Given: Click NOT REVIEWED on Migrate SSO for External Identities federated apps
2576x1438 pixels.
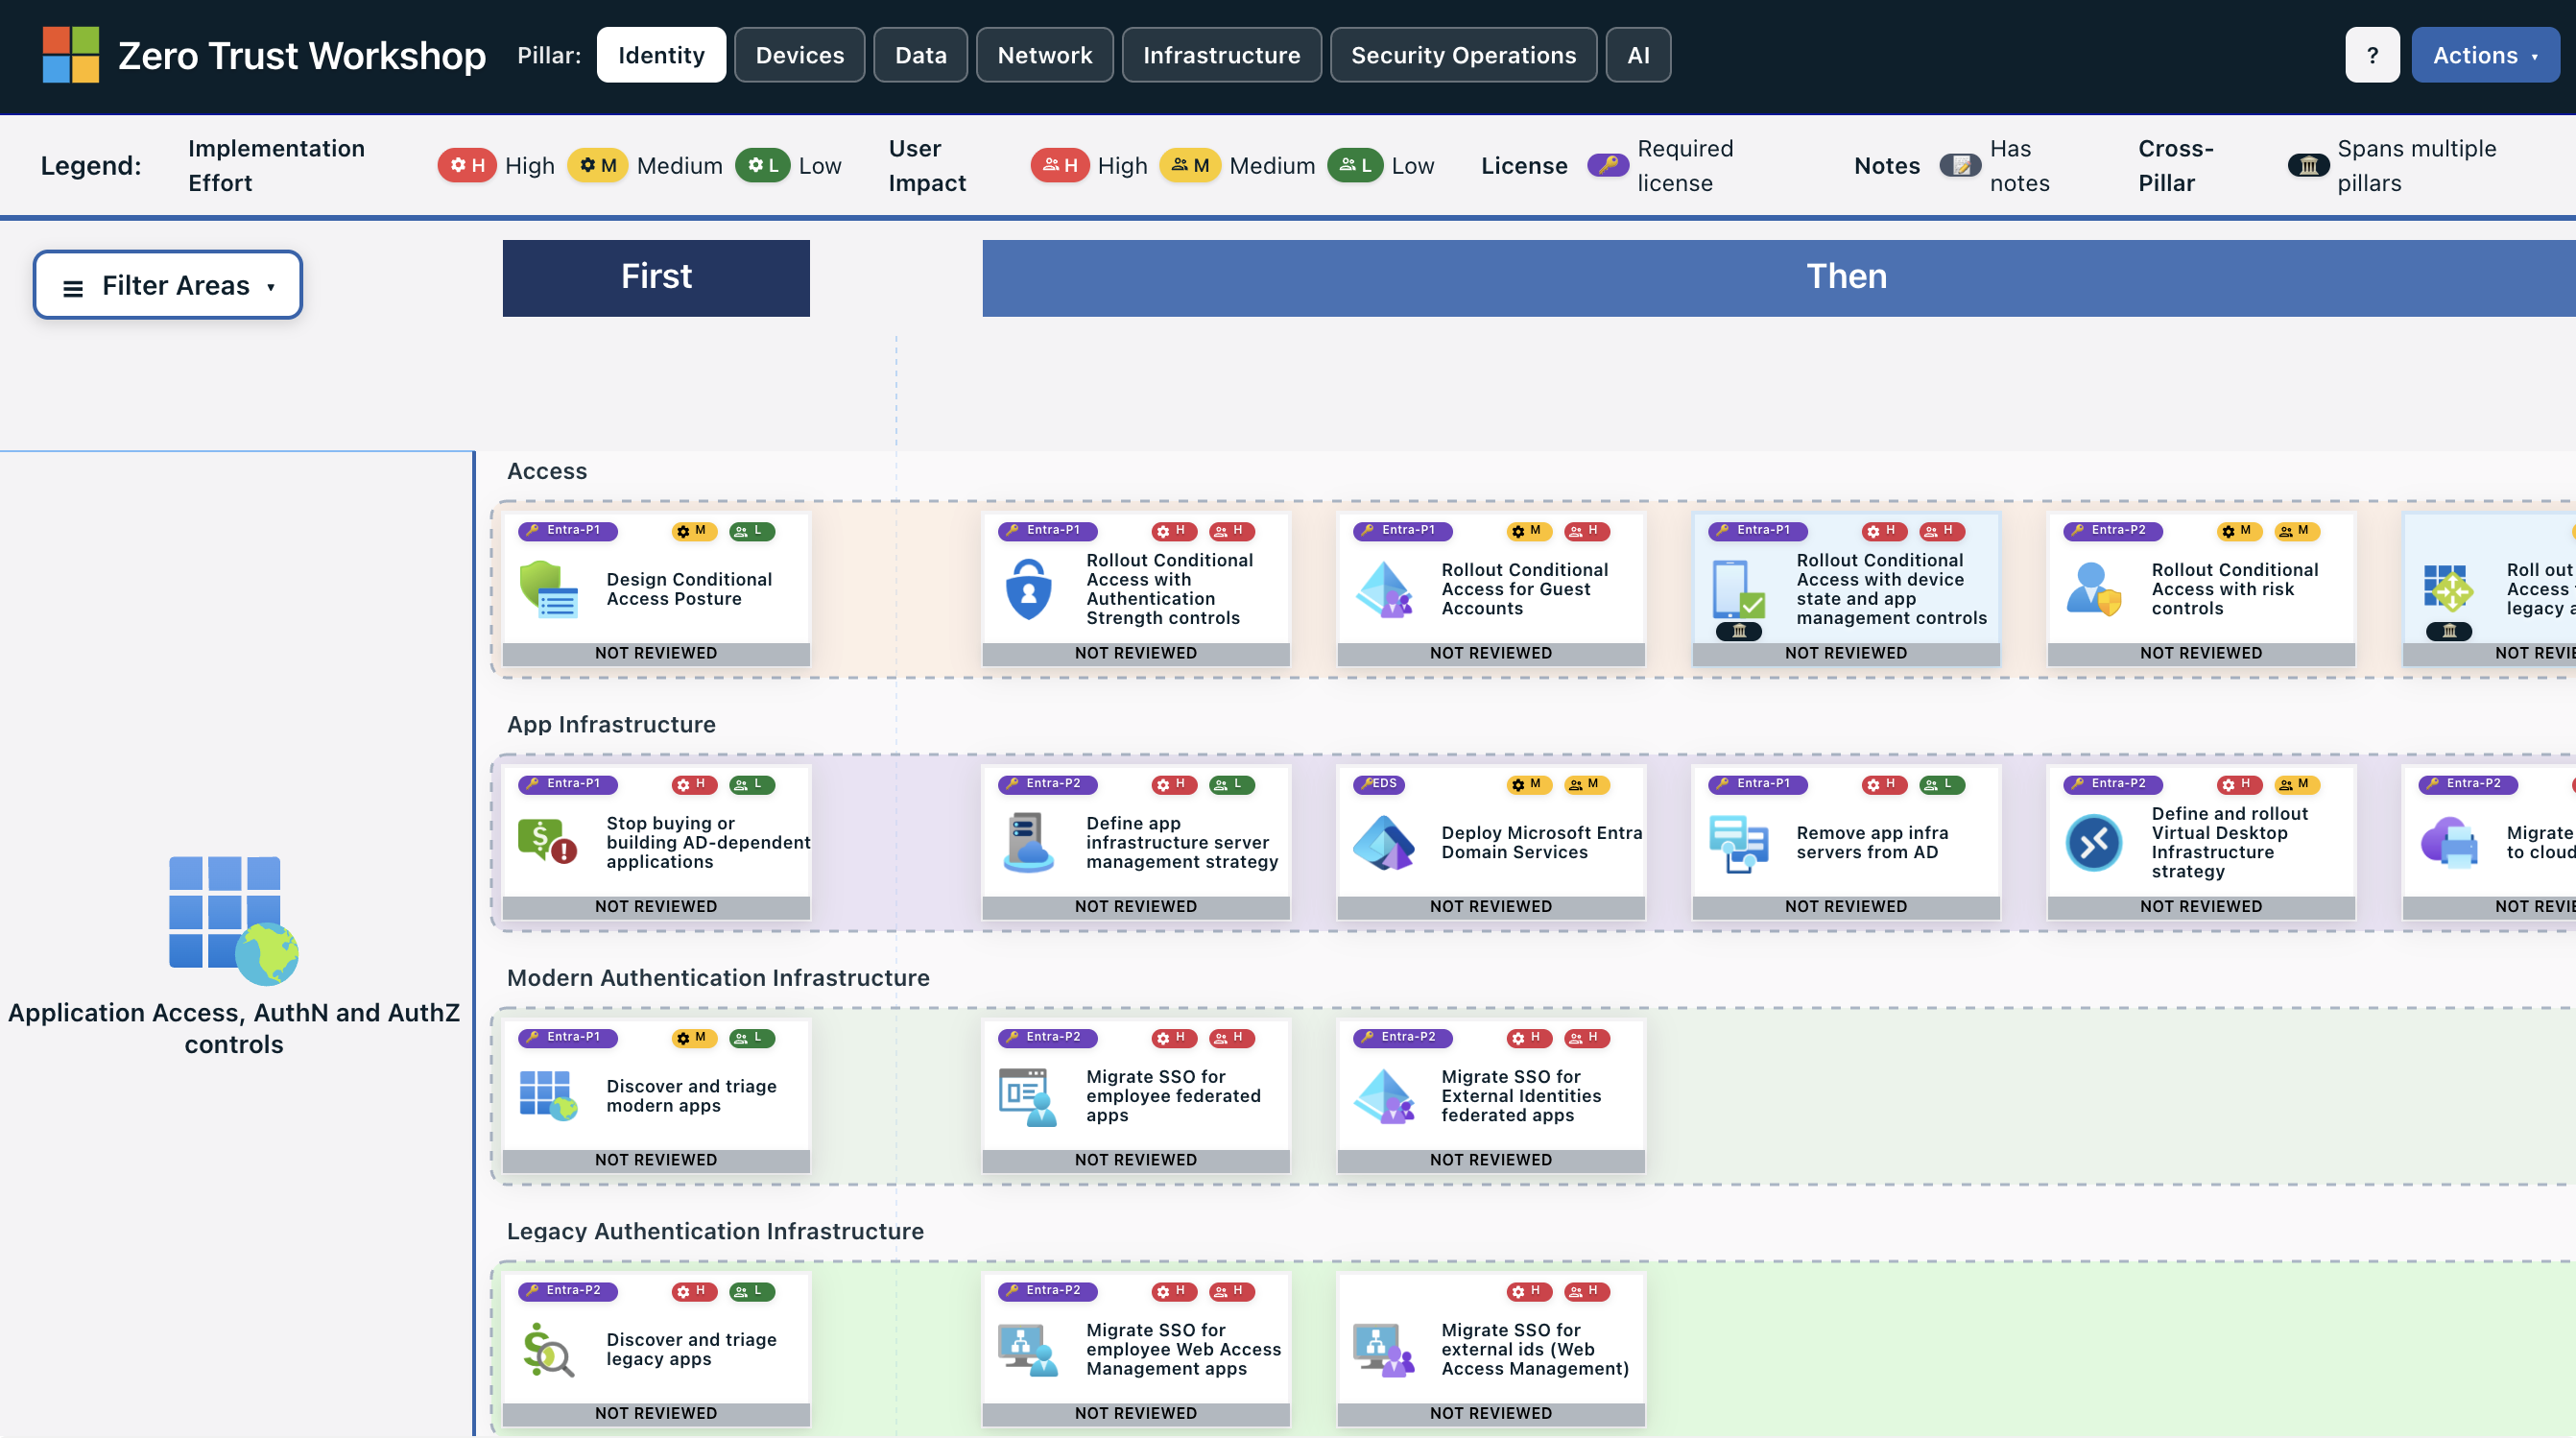Looking at the screenshot, I should tap(1490, 1159).
